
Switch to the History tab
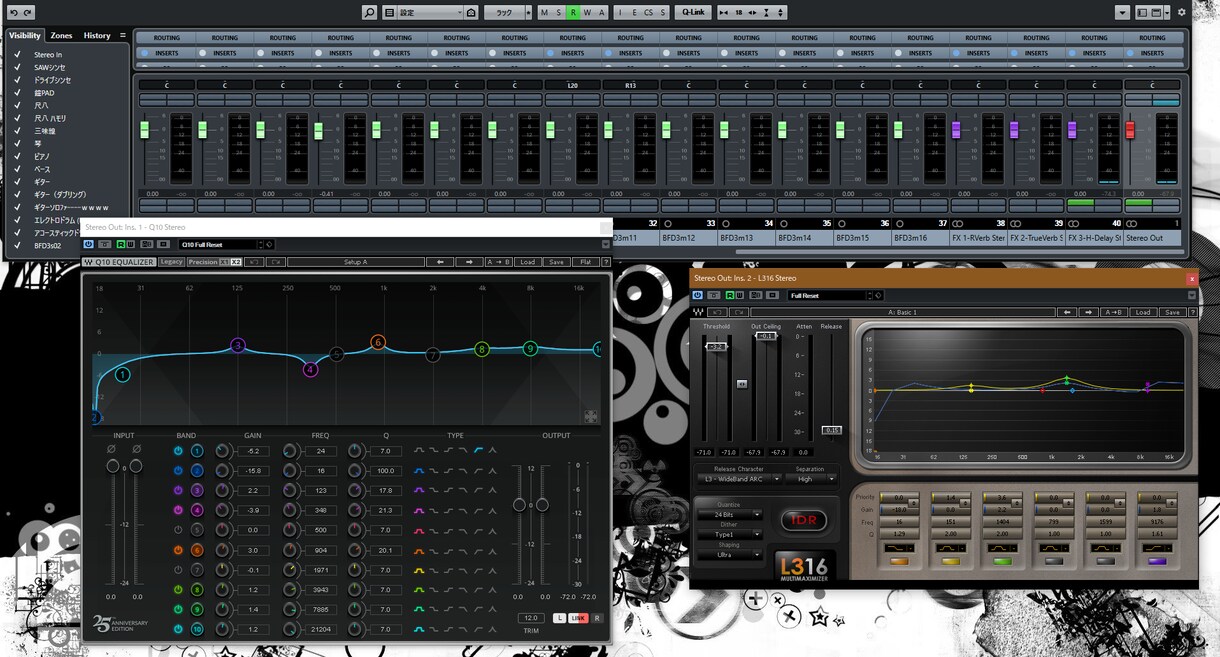97,35
